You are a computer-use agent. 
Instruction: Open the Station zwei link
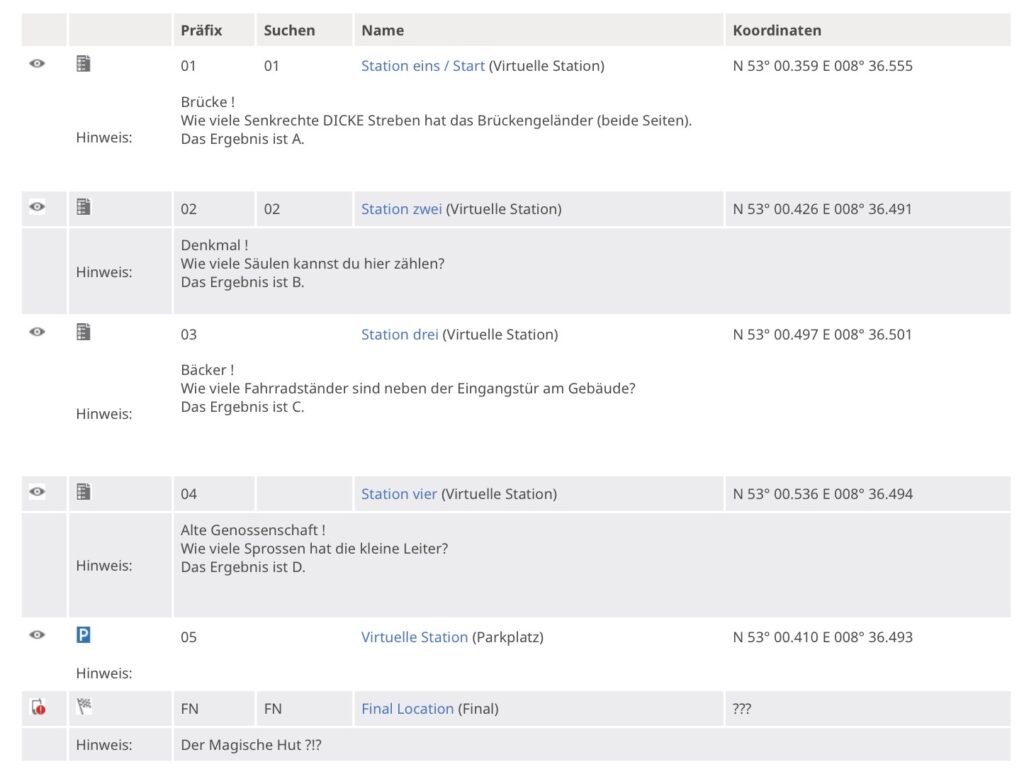click(x=401, y=209)
